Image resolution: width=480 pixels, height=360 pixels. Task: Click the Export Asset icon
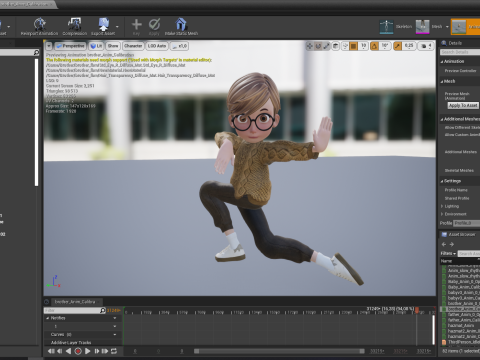104,24
